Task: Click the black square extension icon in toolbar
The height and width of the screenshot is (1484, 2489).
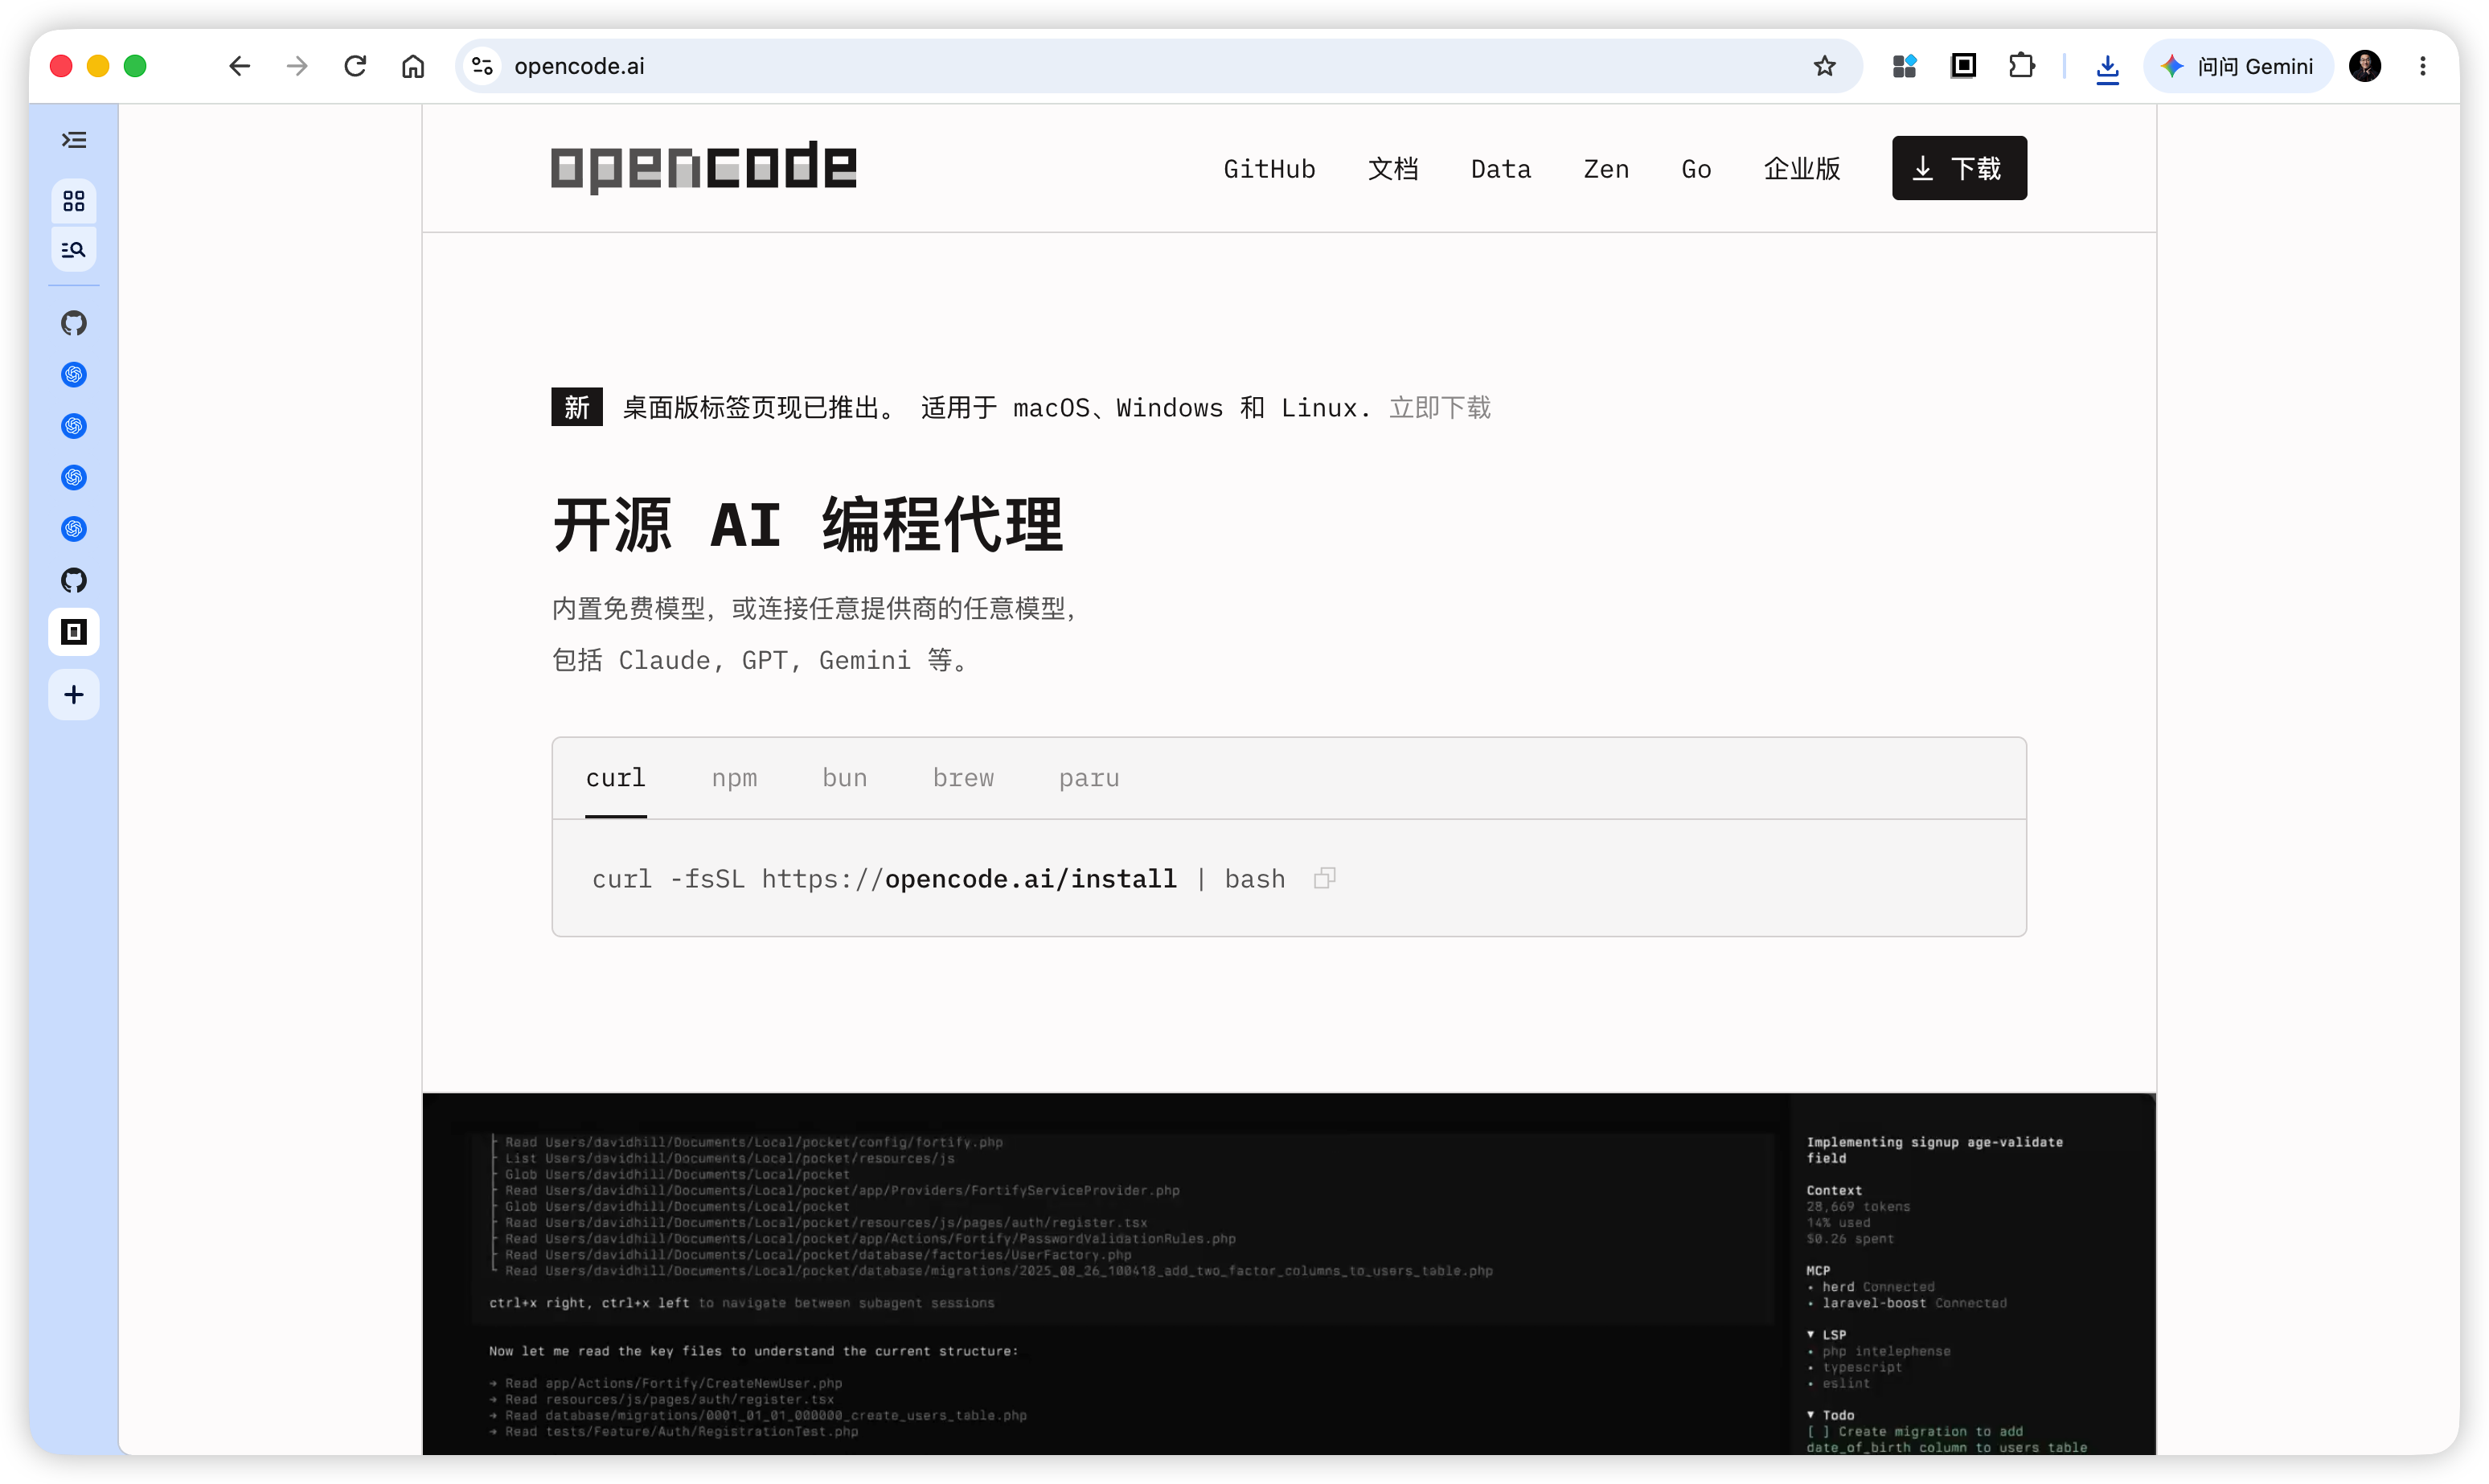Action: pos(1964,66)
